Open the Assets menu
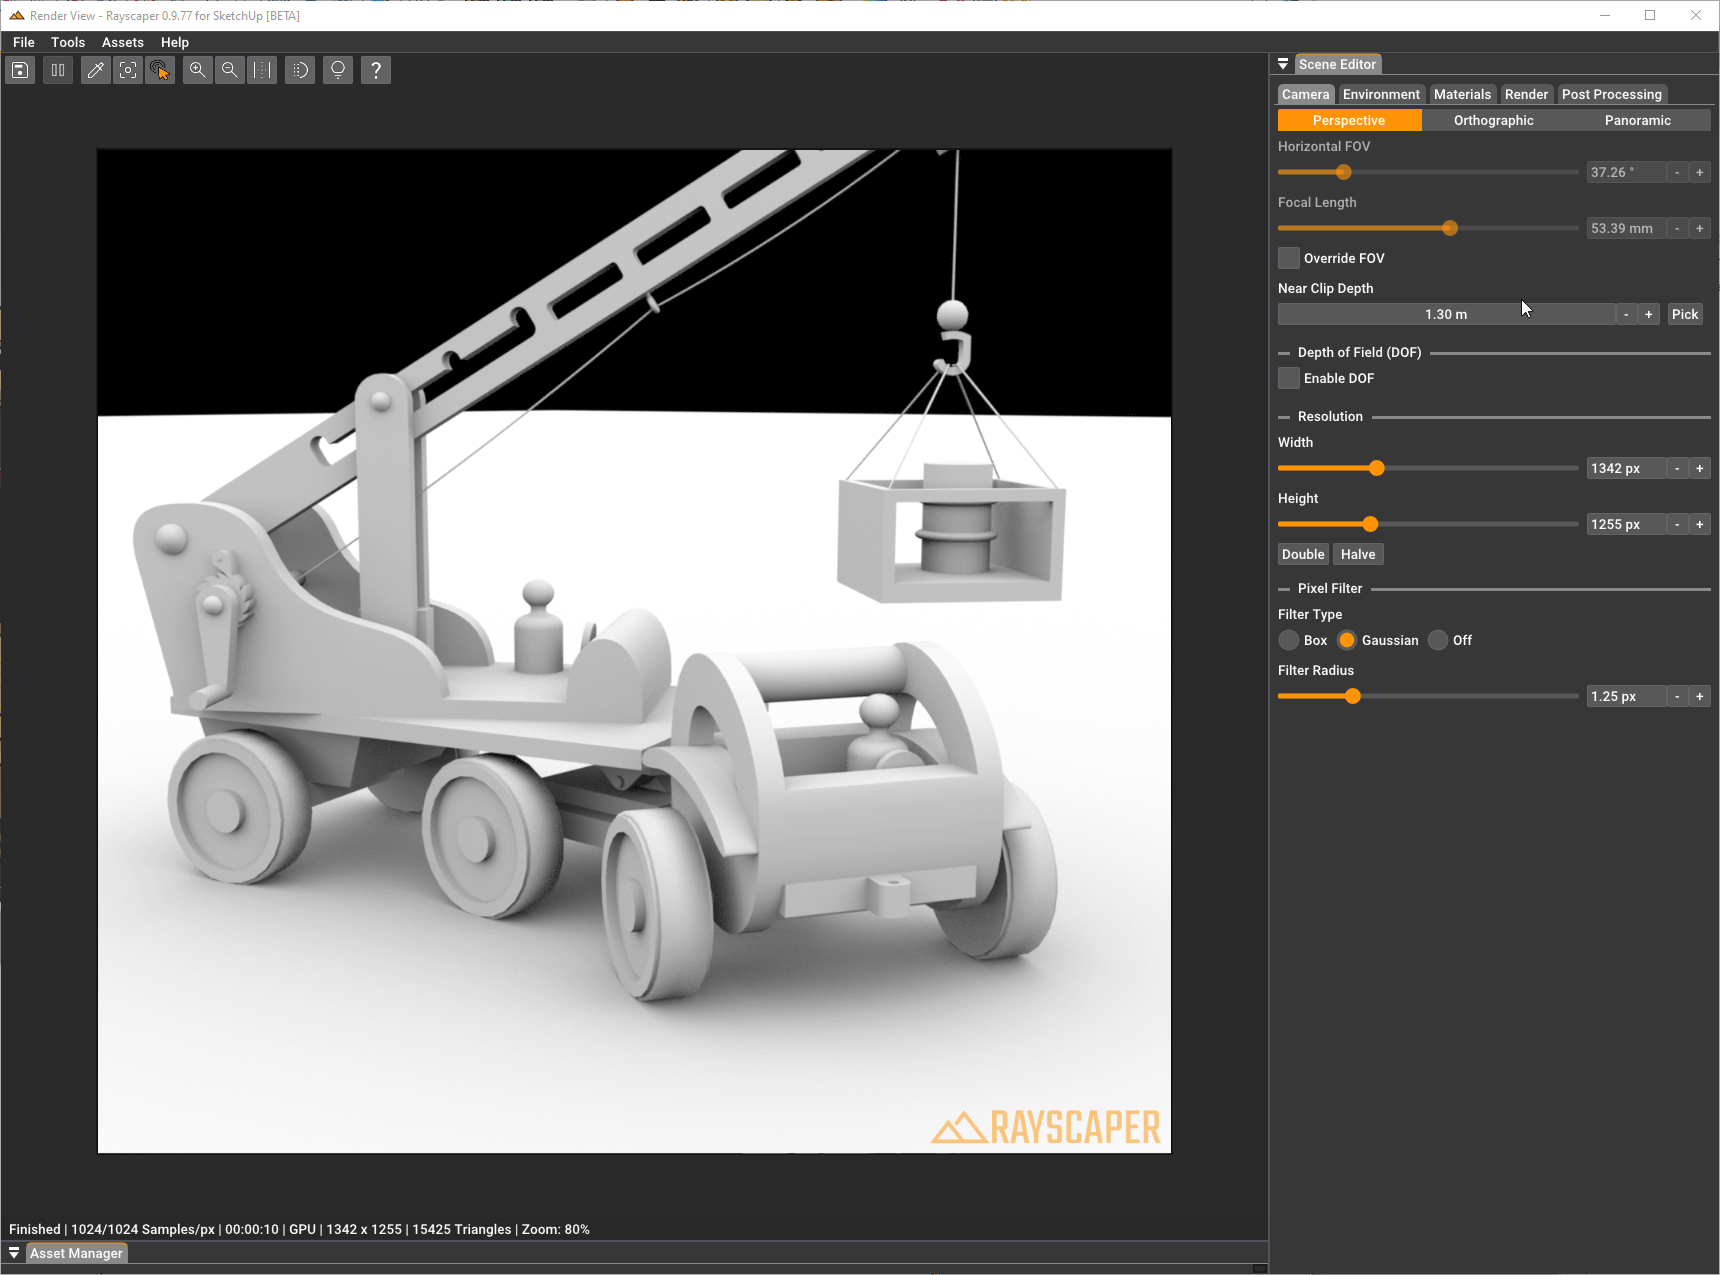1720x1275 pixels. coord(122,42)
